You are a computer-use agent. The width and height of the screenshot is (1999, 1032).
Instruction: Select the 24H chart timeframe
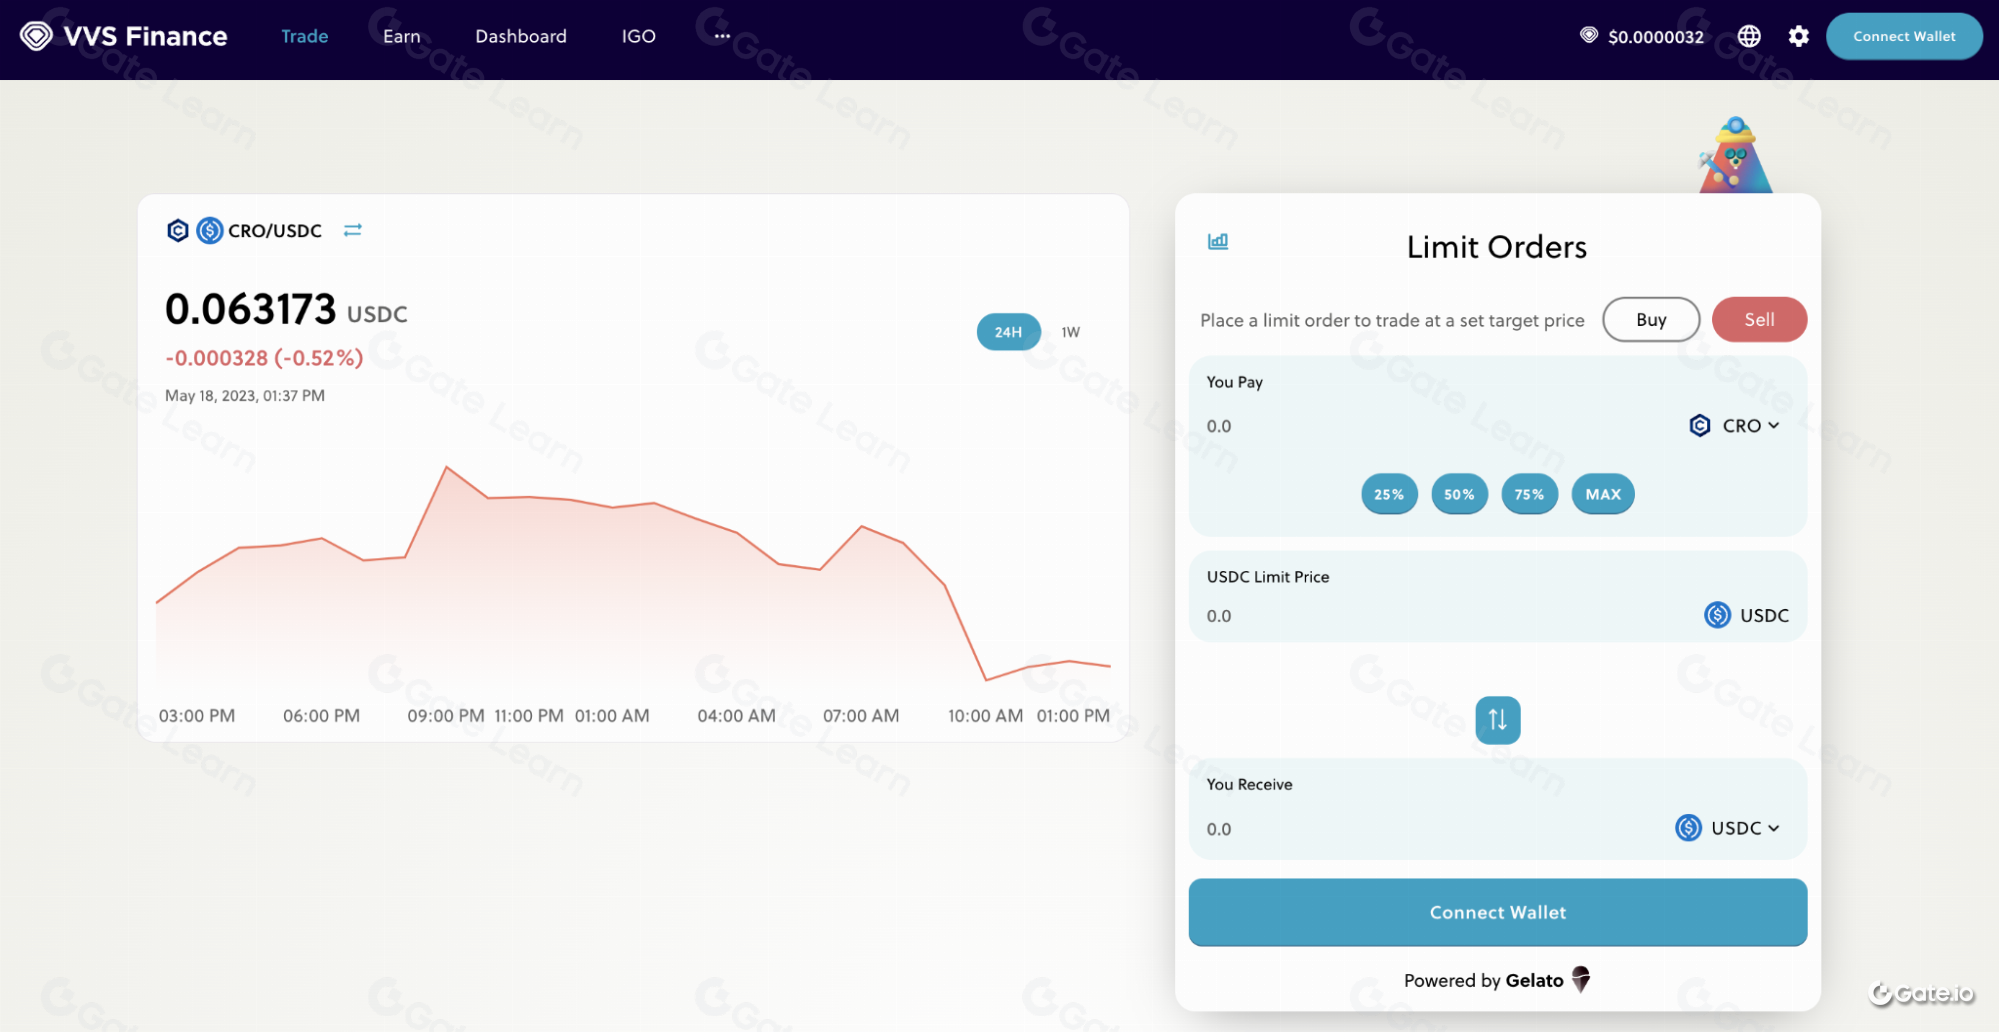1008,332
